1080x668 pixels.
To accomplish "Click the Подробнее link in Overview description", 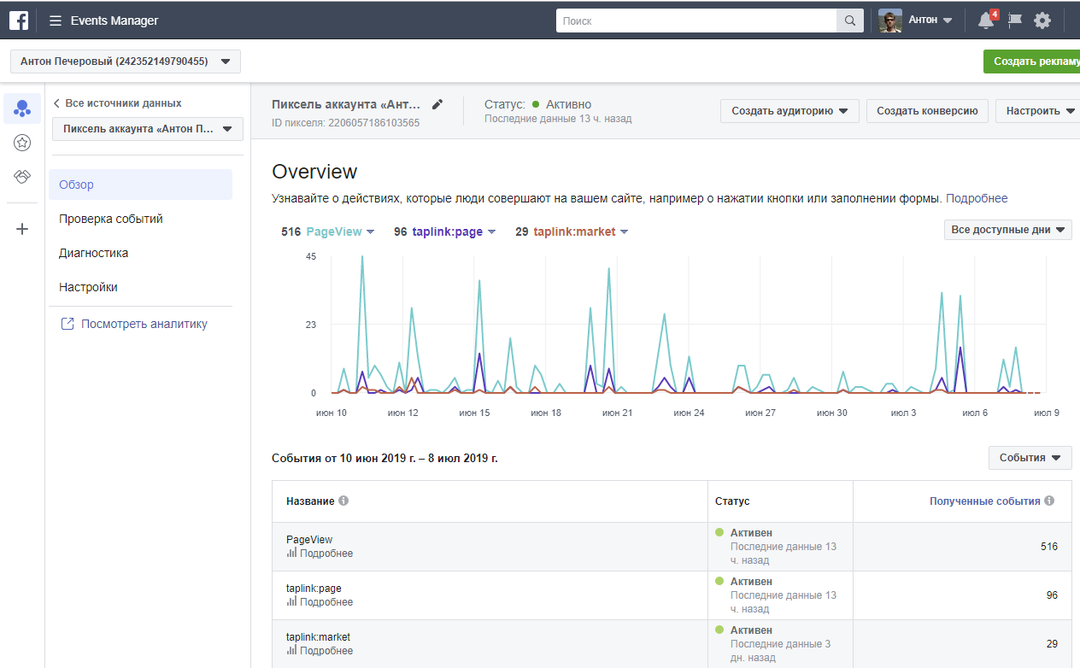I will tap(976, 198).
